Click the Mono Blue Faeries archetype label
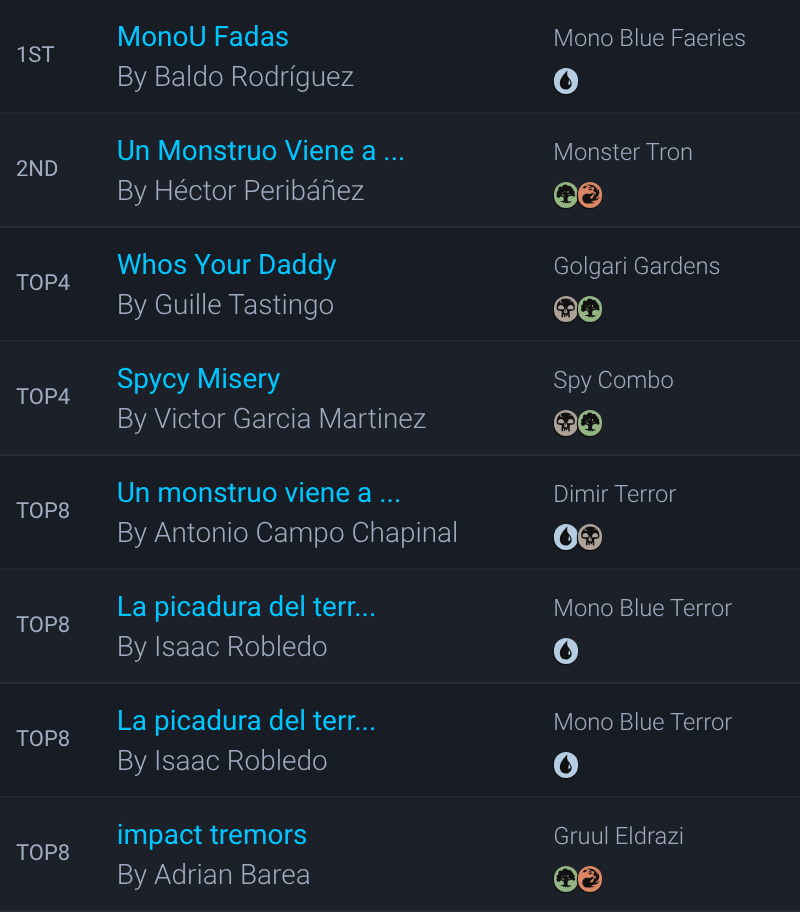The height and width of the screenshot is (912, 800). click(649, 38)
